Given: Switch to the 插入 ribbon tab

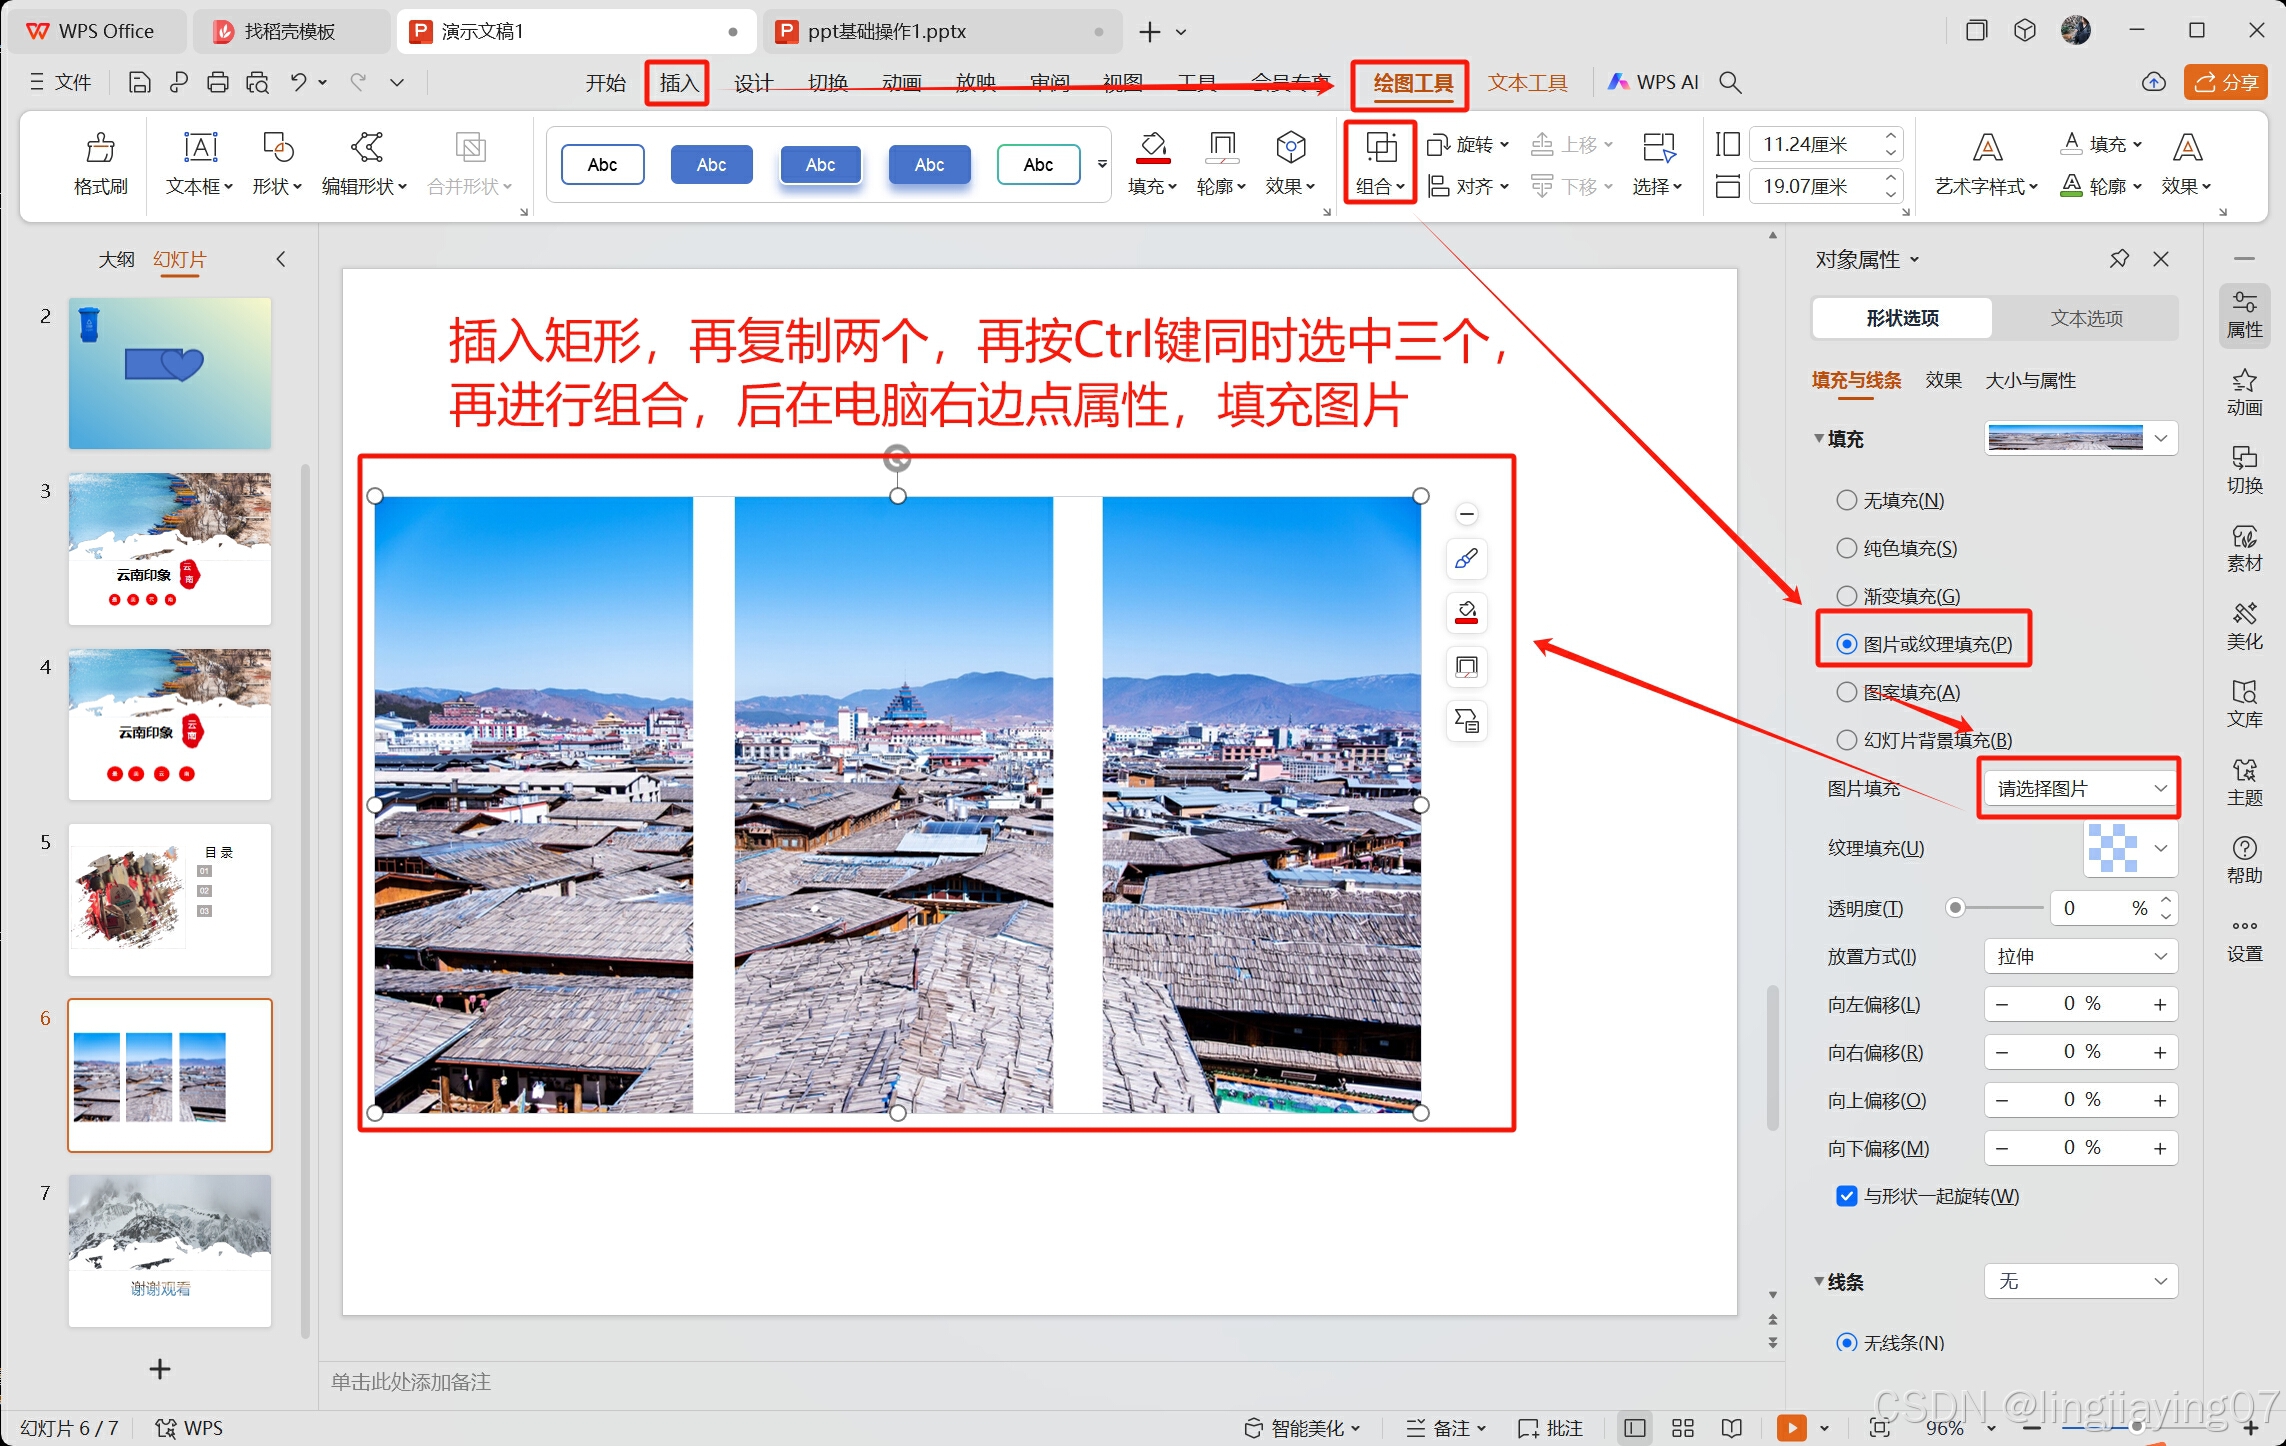Looking at the screenshot, I should (678, 83).
